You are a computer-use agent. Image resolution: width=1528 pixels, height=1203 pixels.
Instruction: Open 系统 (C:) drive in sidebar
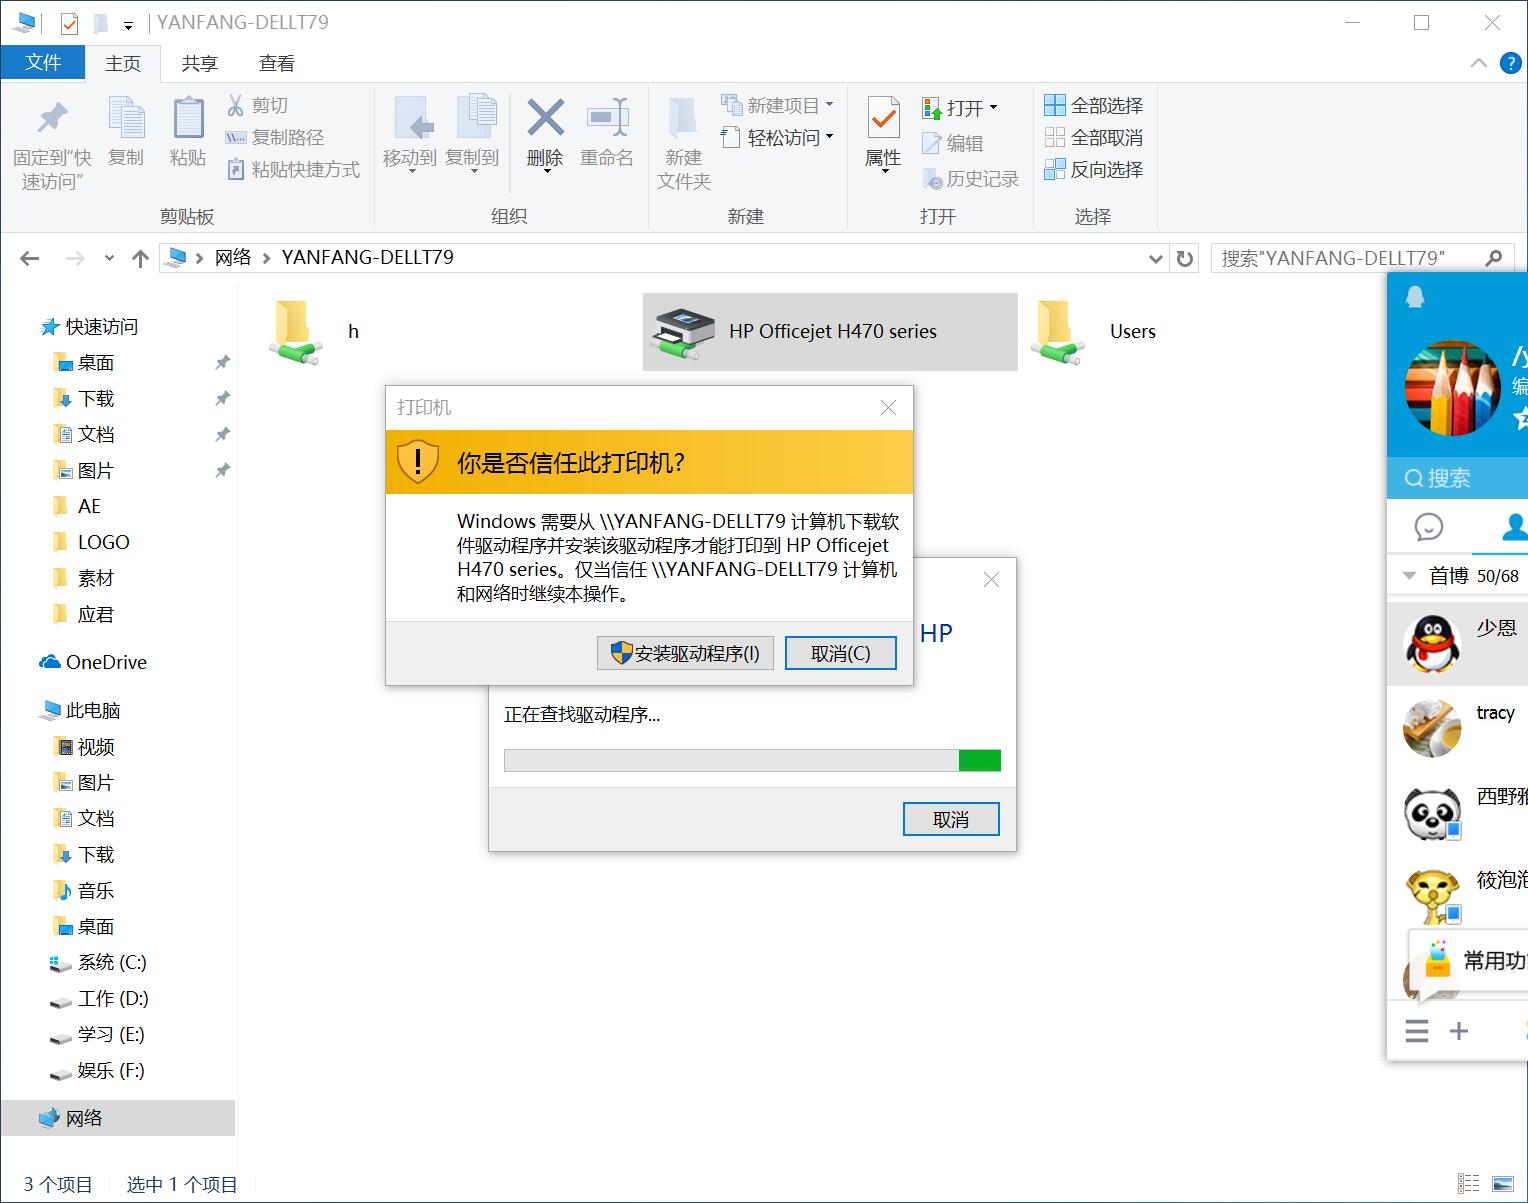point(111,962)
